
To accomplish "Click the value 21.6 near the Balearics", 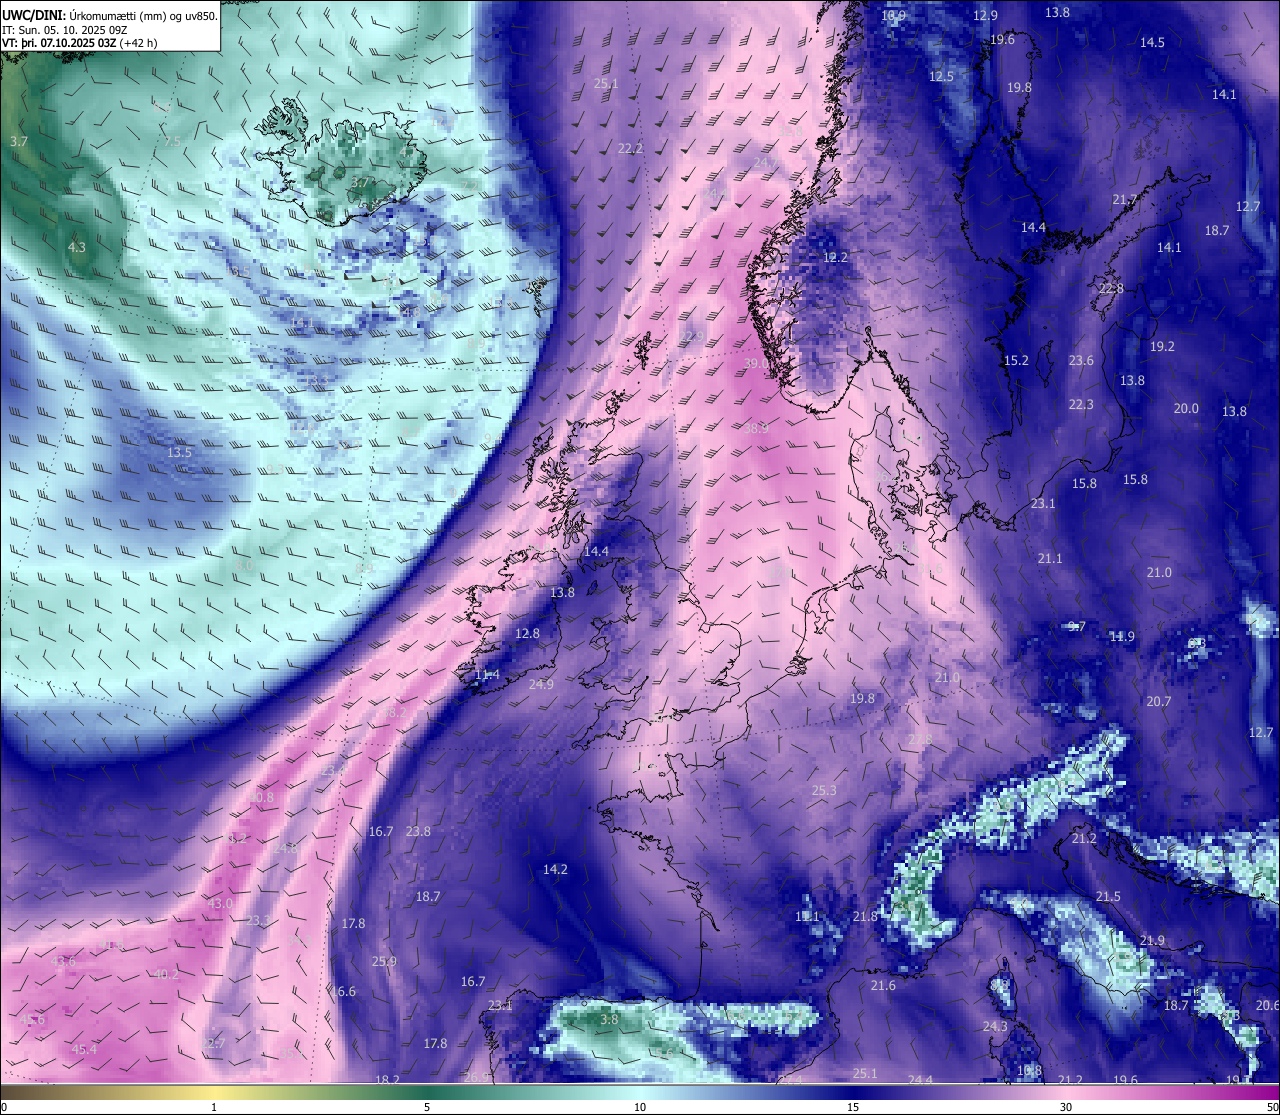I will tap(883, 986).
